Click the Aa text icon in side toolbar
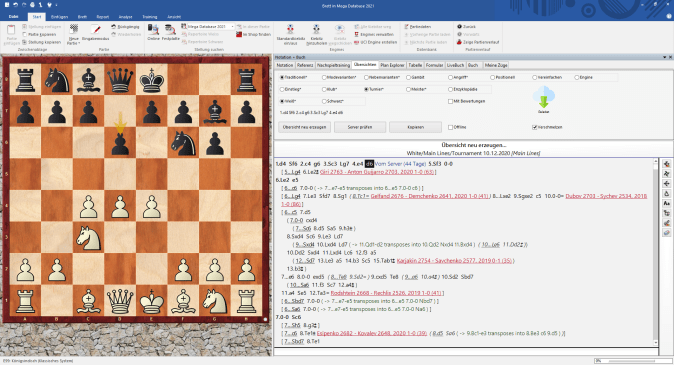The height and width of the screenshot is (365, 674). point(667,203)
